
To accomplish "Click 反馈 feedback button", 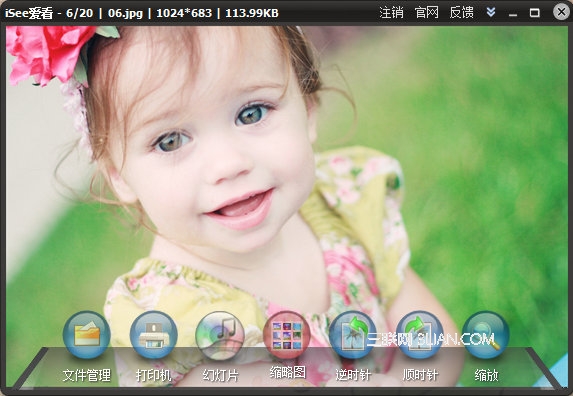I will click(x=462, y=13).
